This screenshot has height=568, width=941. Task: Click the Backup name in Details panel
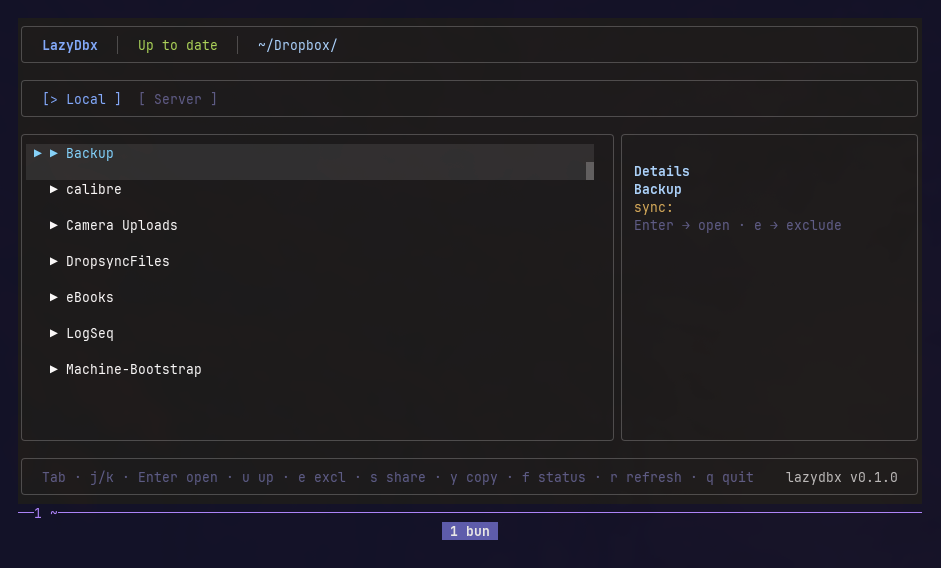pyautogui.click(x=658, y=190)
